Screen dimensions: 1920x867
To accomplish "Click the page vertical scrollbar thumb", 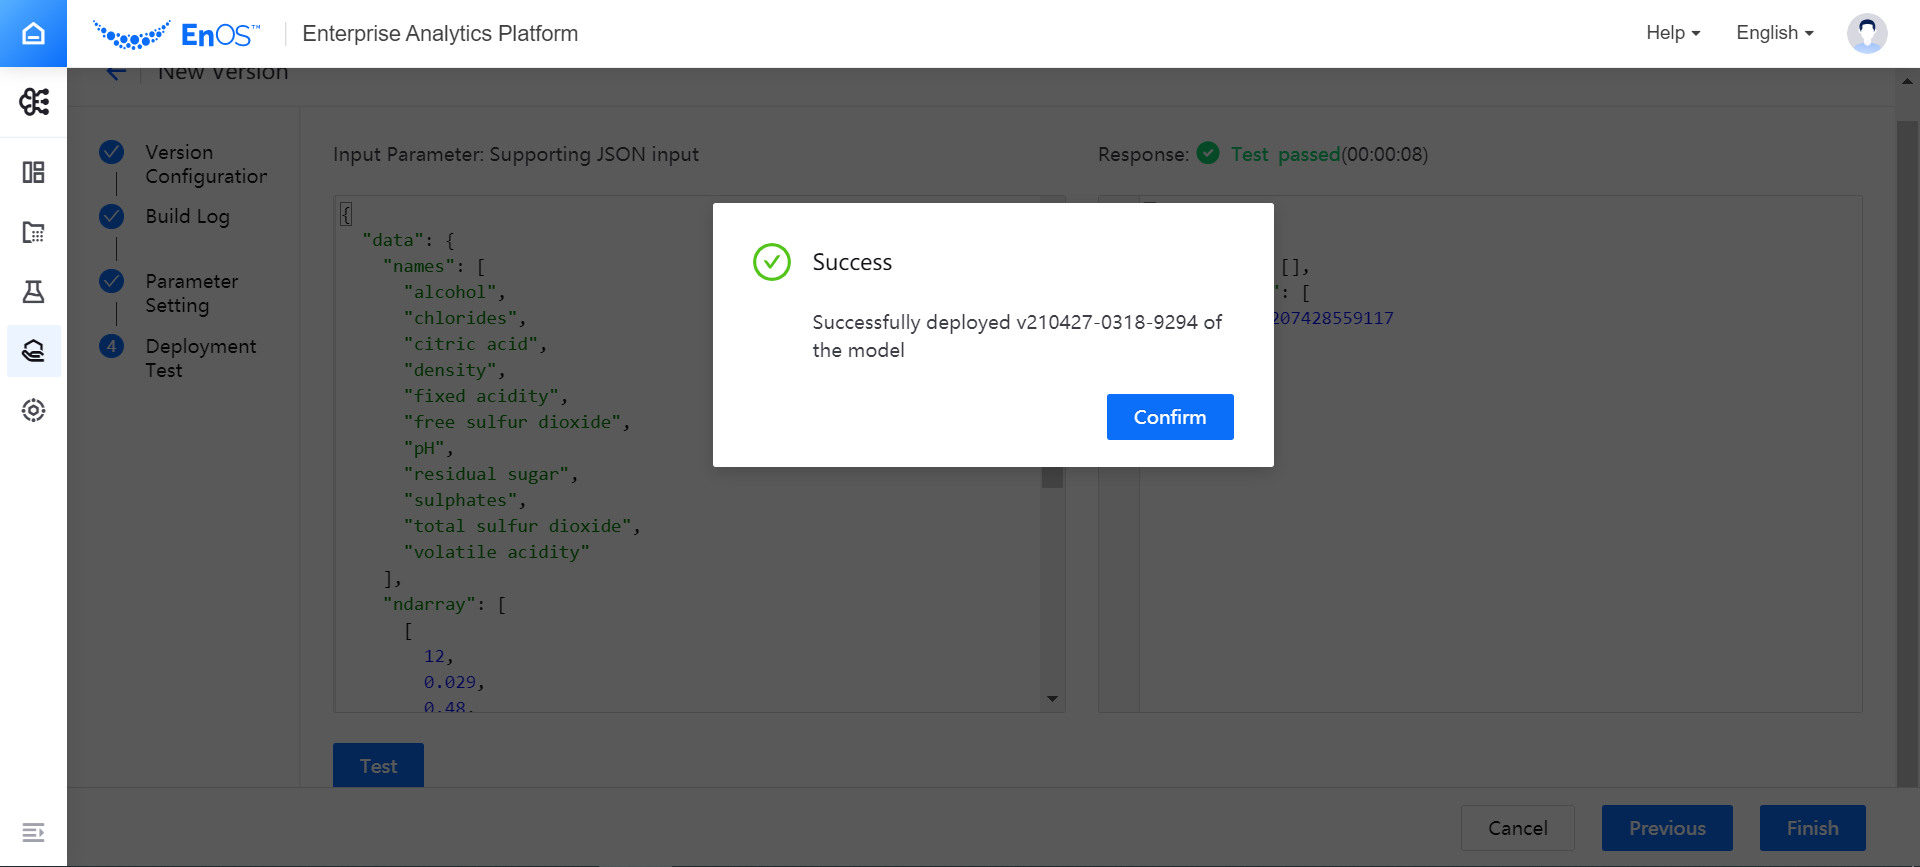I will pyautogui.click(x=1907, y=455).
